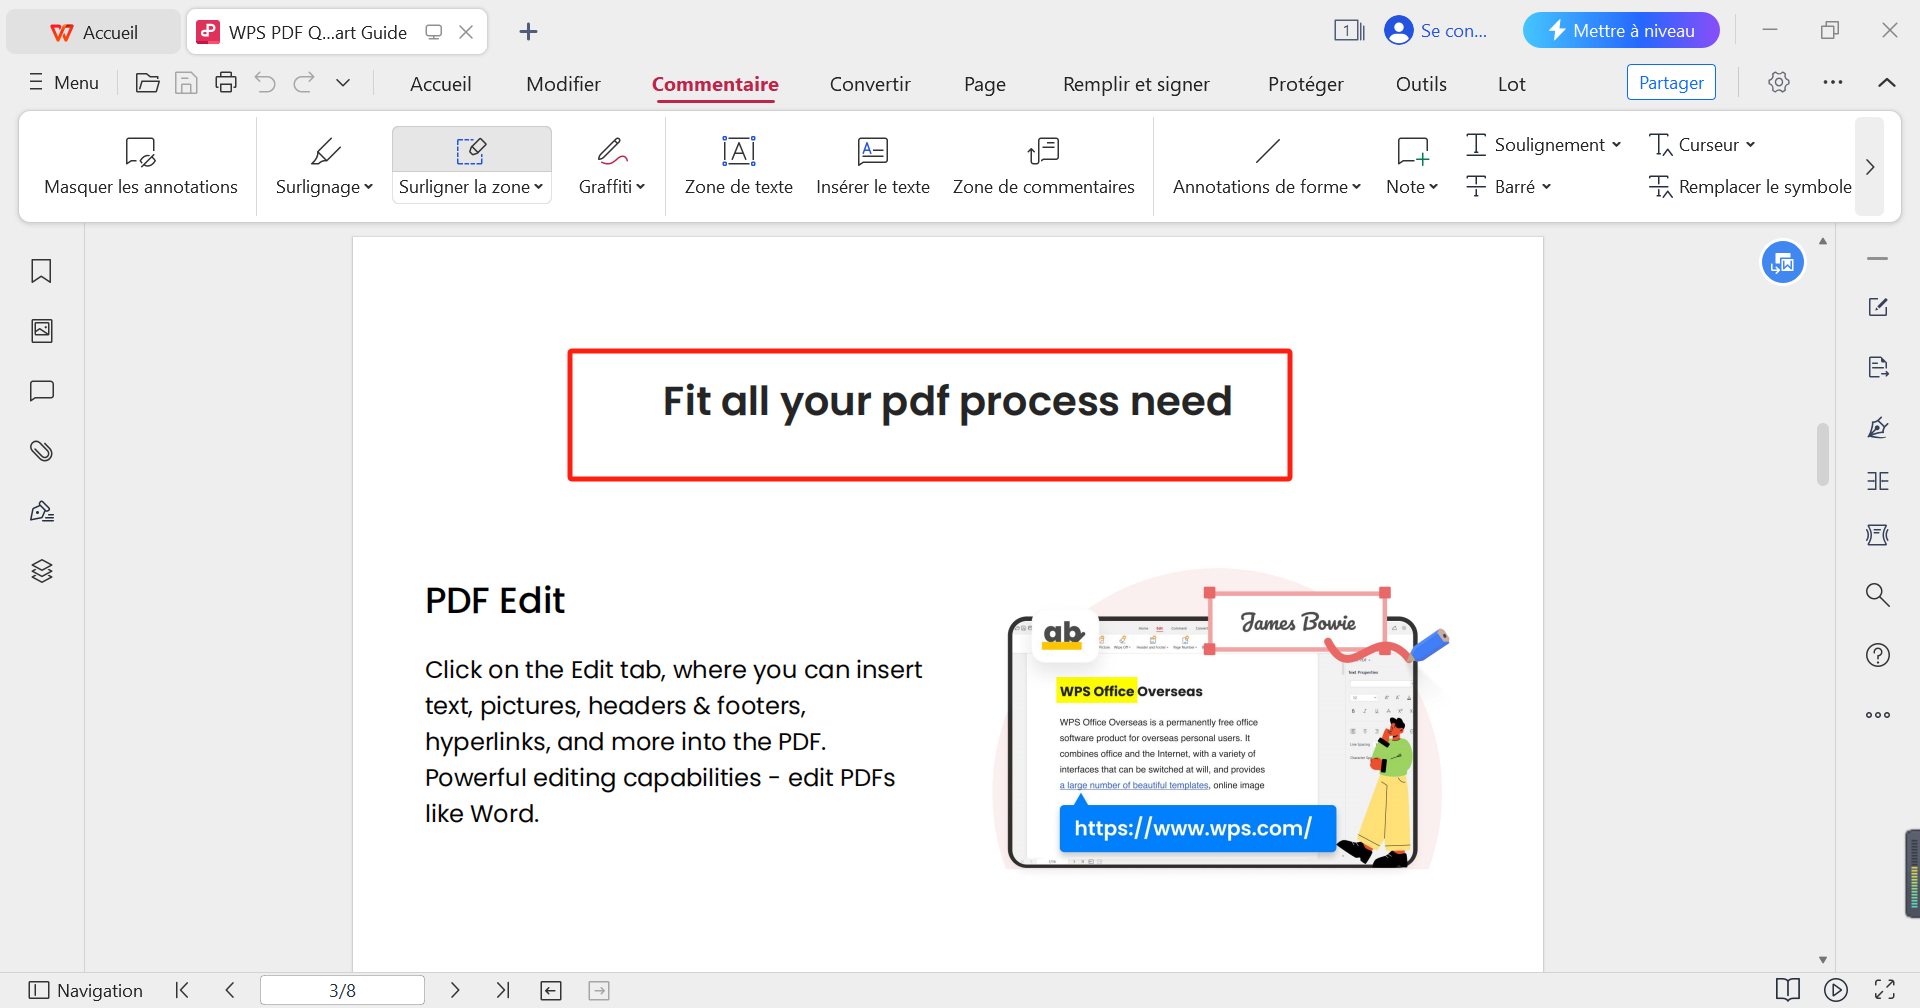Open a file with folder icon
The height and width of the screenshot is (1008, 1920).
tap(147, 83)
